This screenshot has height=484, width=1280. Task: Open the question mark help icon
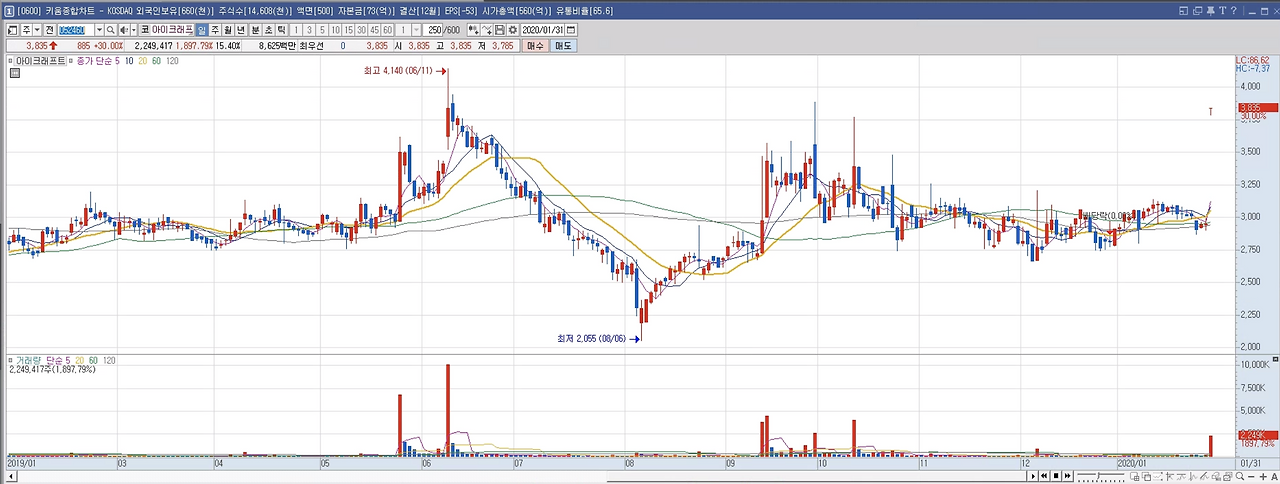pyautogui.click(x=1234, y=11)
